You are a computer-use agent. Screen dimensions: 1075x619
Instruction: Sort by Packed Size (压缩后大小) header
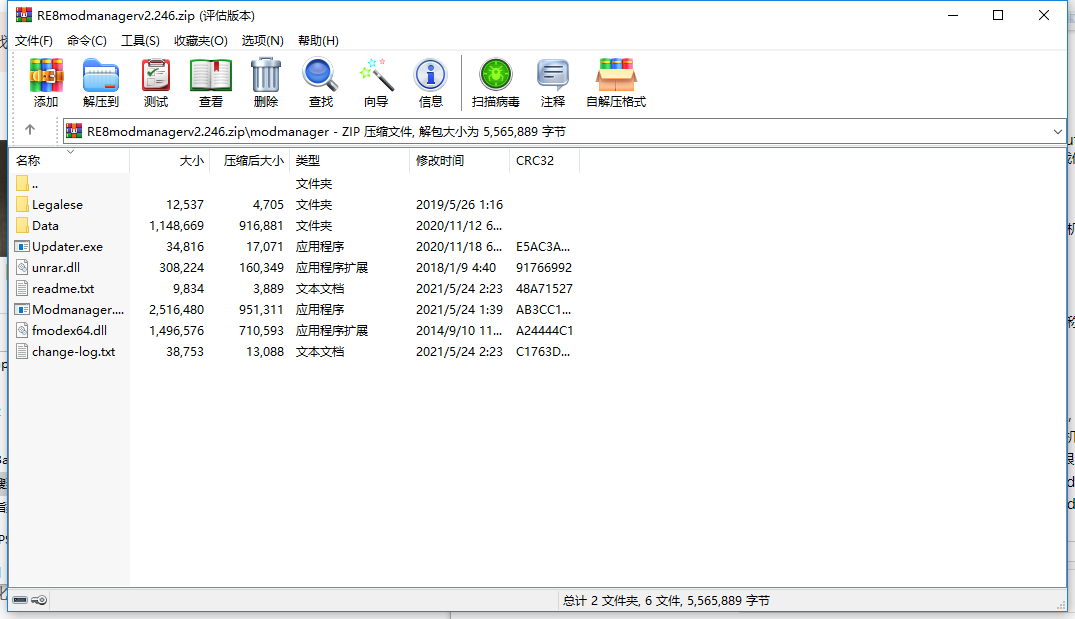tap(250, 160)
